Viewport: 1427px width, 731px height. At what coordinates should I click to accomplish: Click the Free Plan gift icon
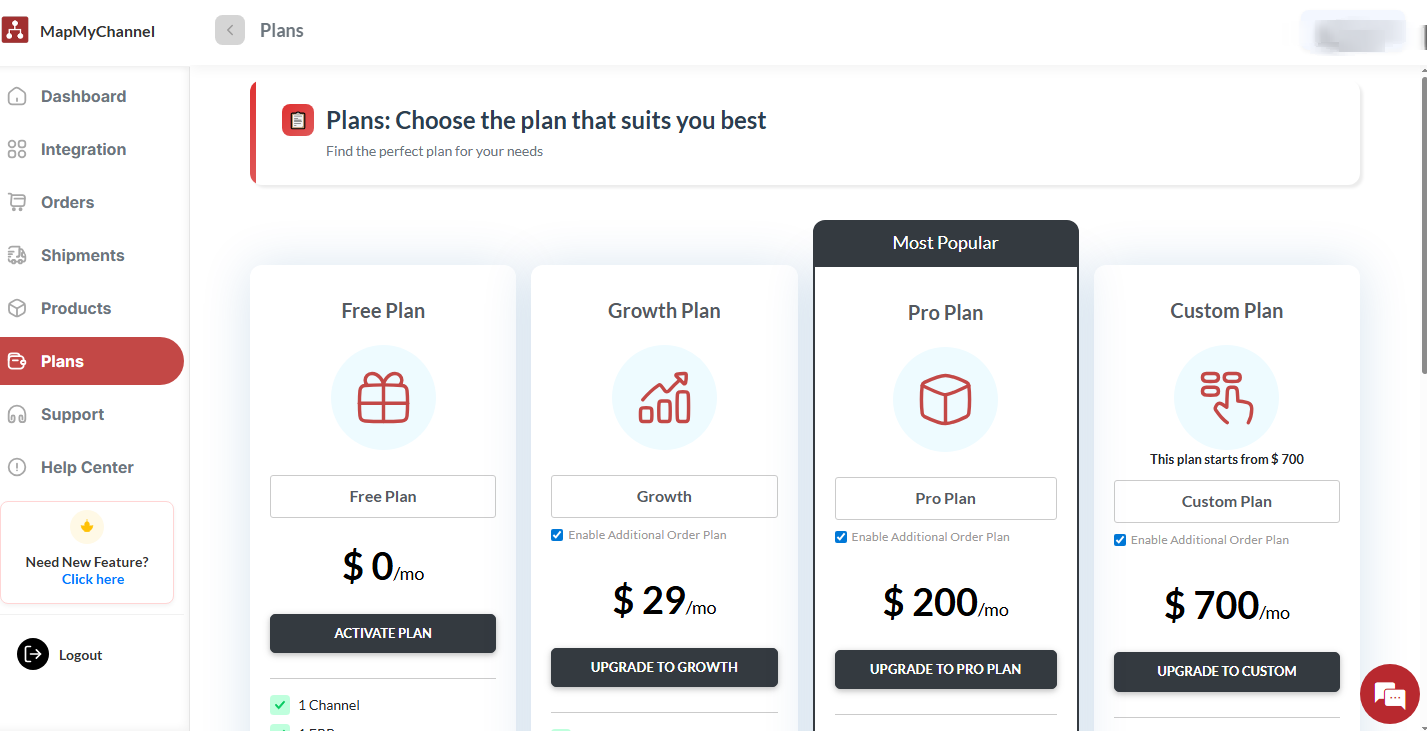tap(383, 397)
